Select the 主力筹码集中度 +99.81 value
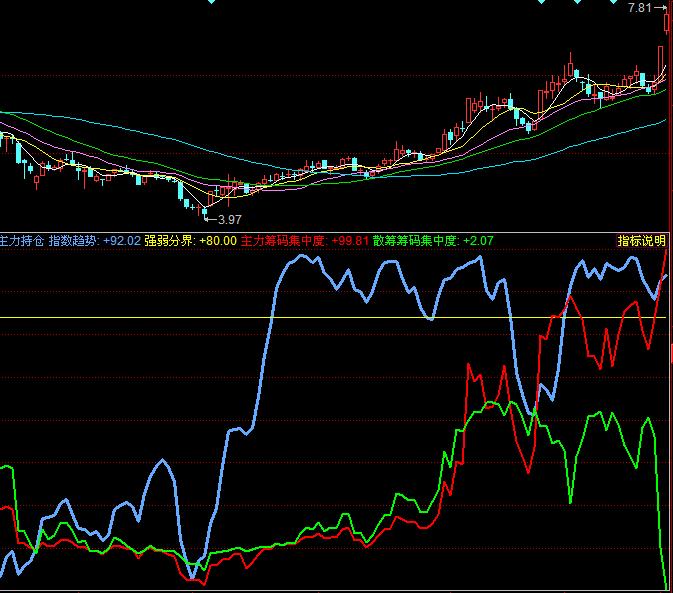Viewport: 673px width, 593px height. (x=305, y=241)
